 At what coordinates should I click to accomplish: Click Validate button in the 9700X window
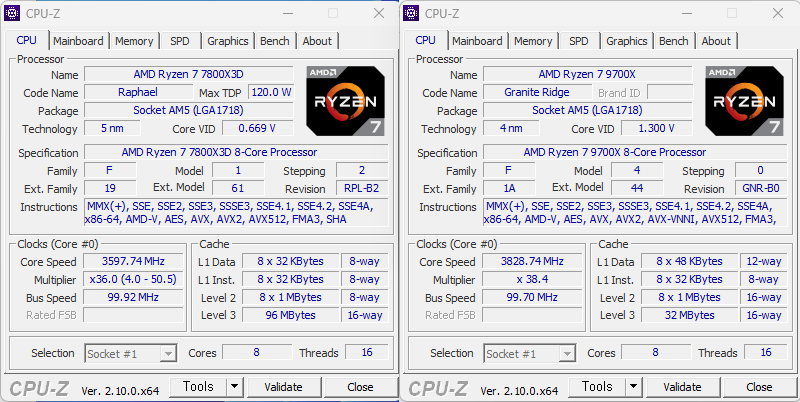pos(682,387)
